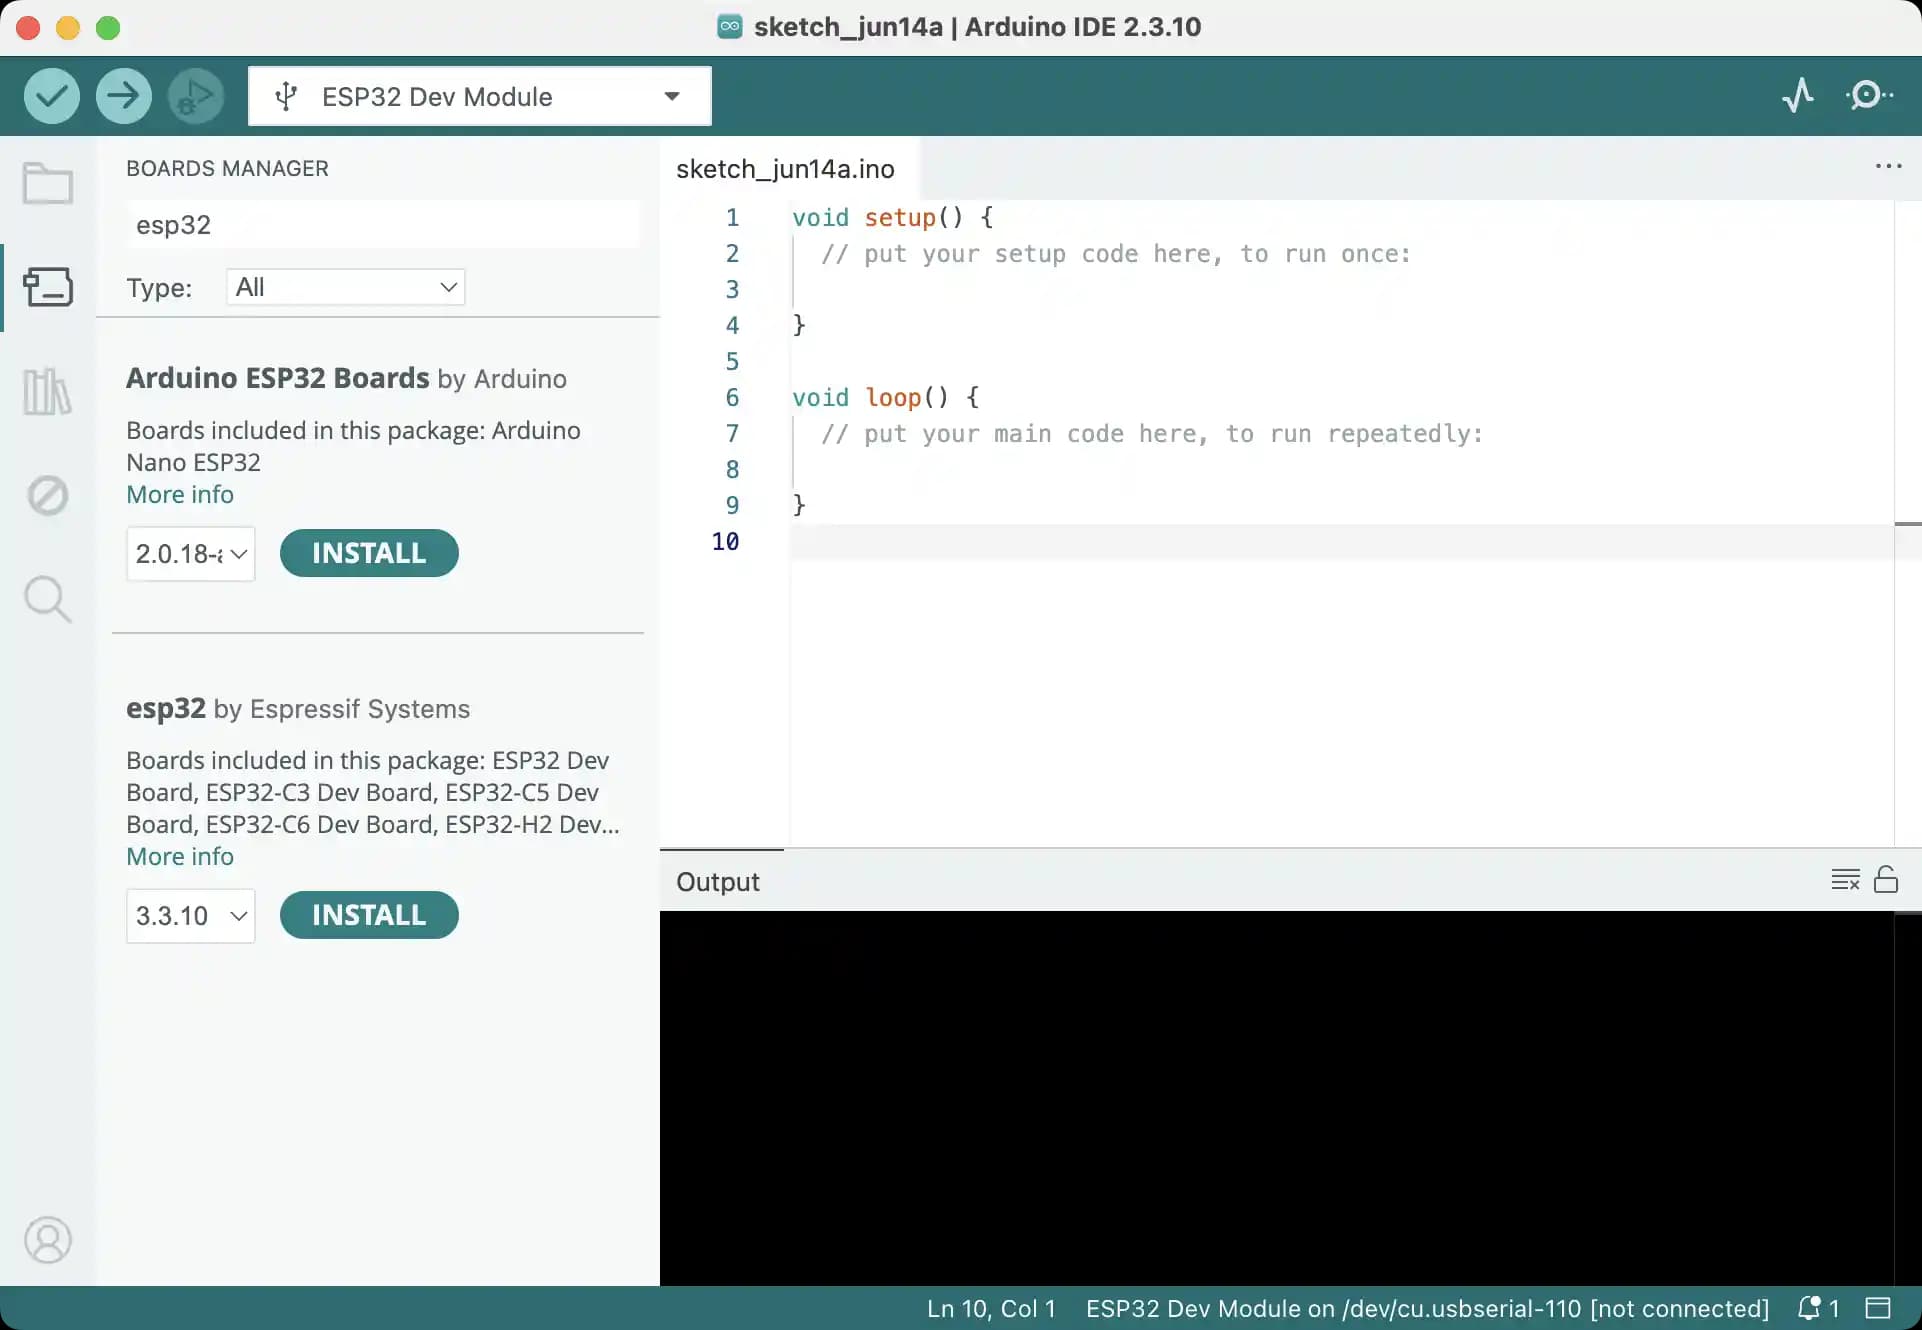Image resolution: width=1922 pixels, height=1330 pixels.
Task: Click the 'esp32' by Espressif Systems title
Action: click(x=166, y=708)
